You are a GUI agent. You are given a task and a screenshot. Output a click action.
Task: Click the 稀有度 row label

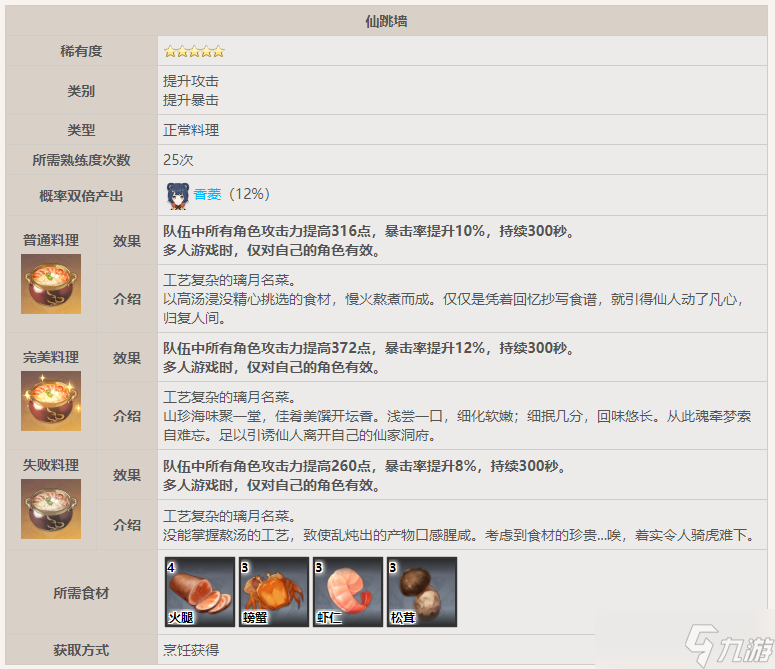81,51
